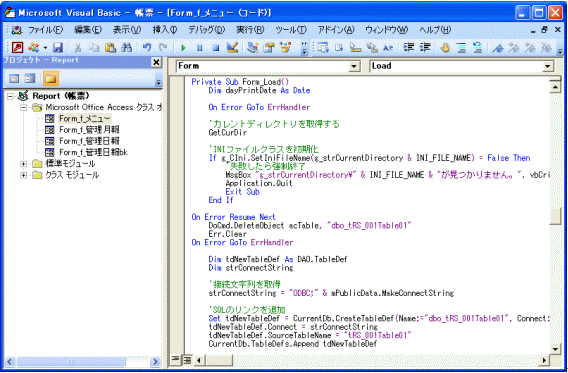Expand the 標準モジュール folder
Screen dimensions: 568x373
pyautogui.click(x=24, y=164)
